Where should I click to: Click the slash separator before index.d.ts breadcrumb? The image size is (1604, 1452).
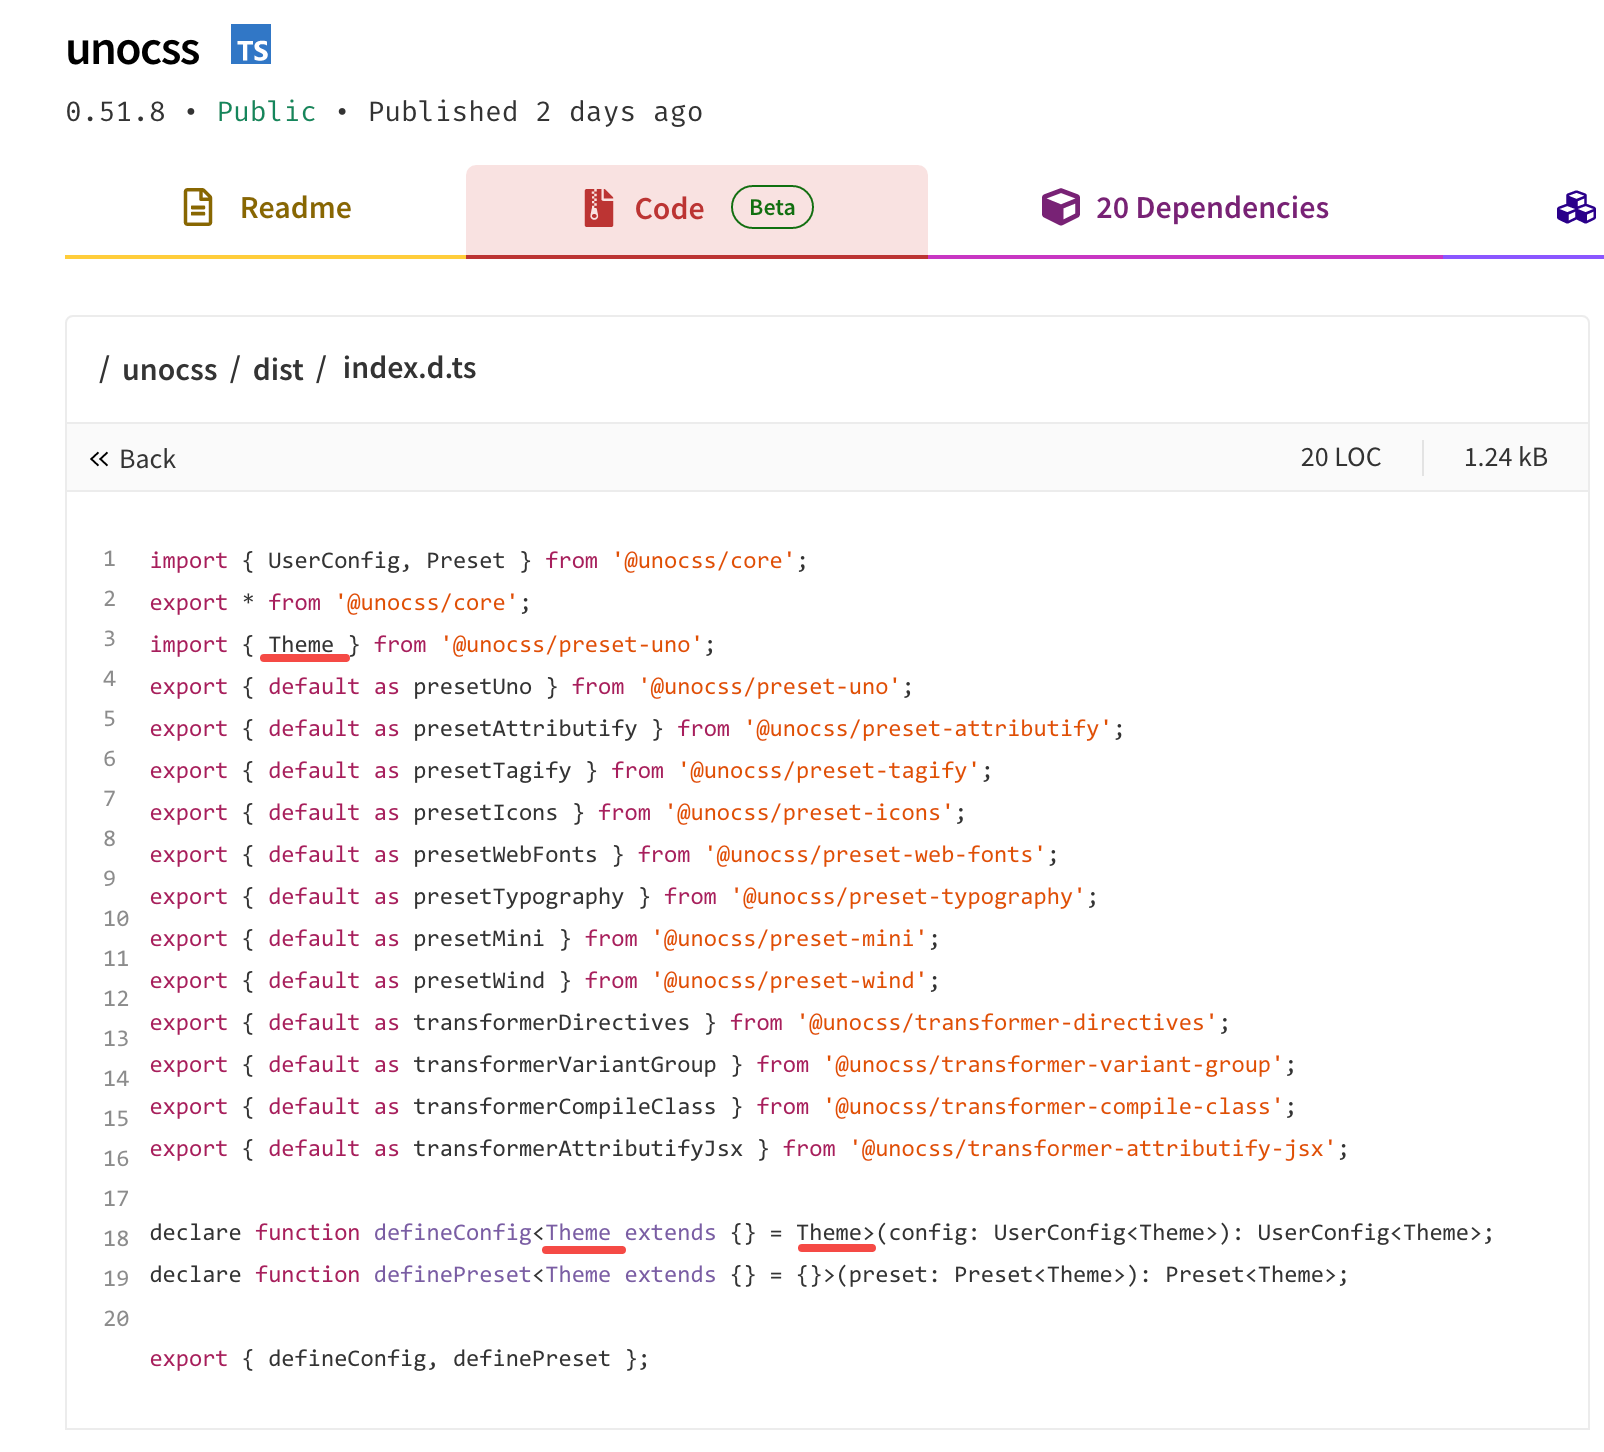coord(320,368)
